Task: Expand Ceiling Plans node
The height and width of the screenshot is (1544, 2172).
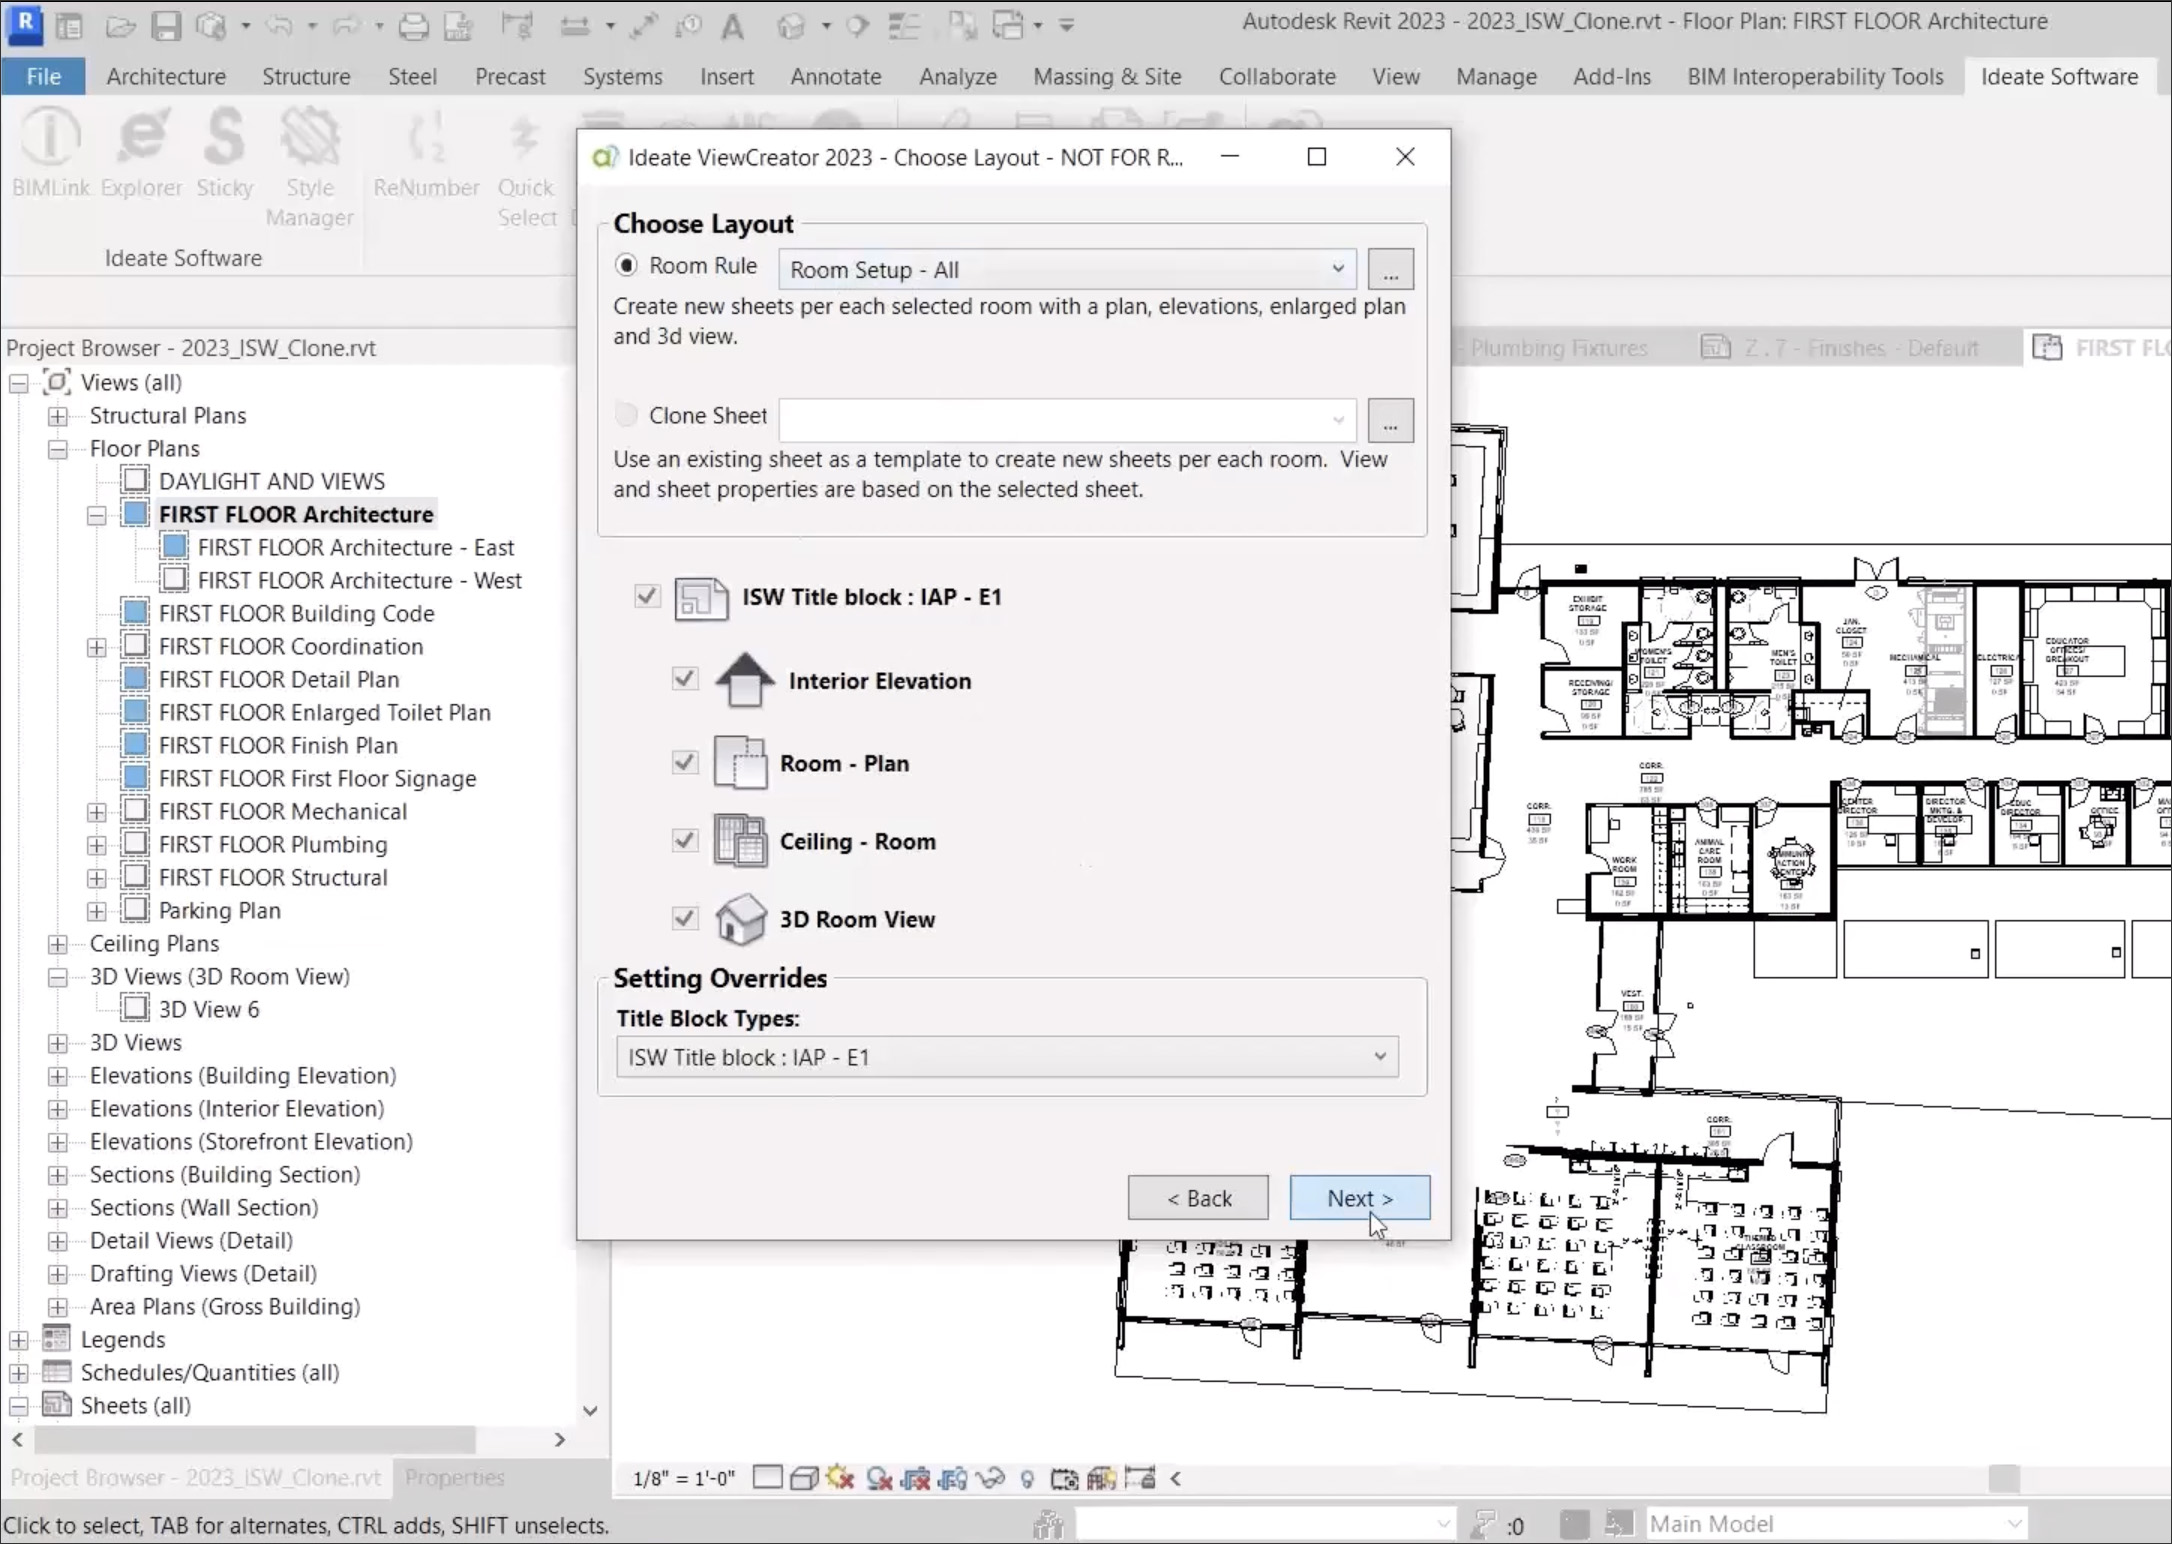Action: point(58,944)
